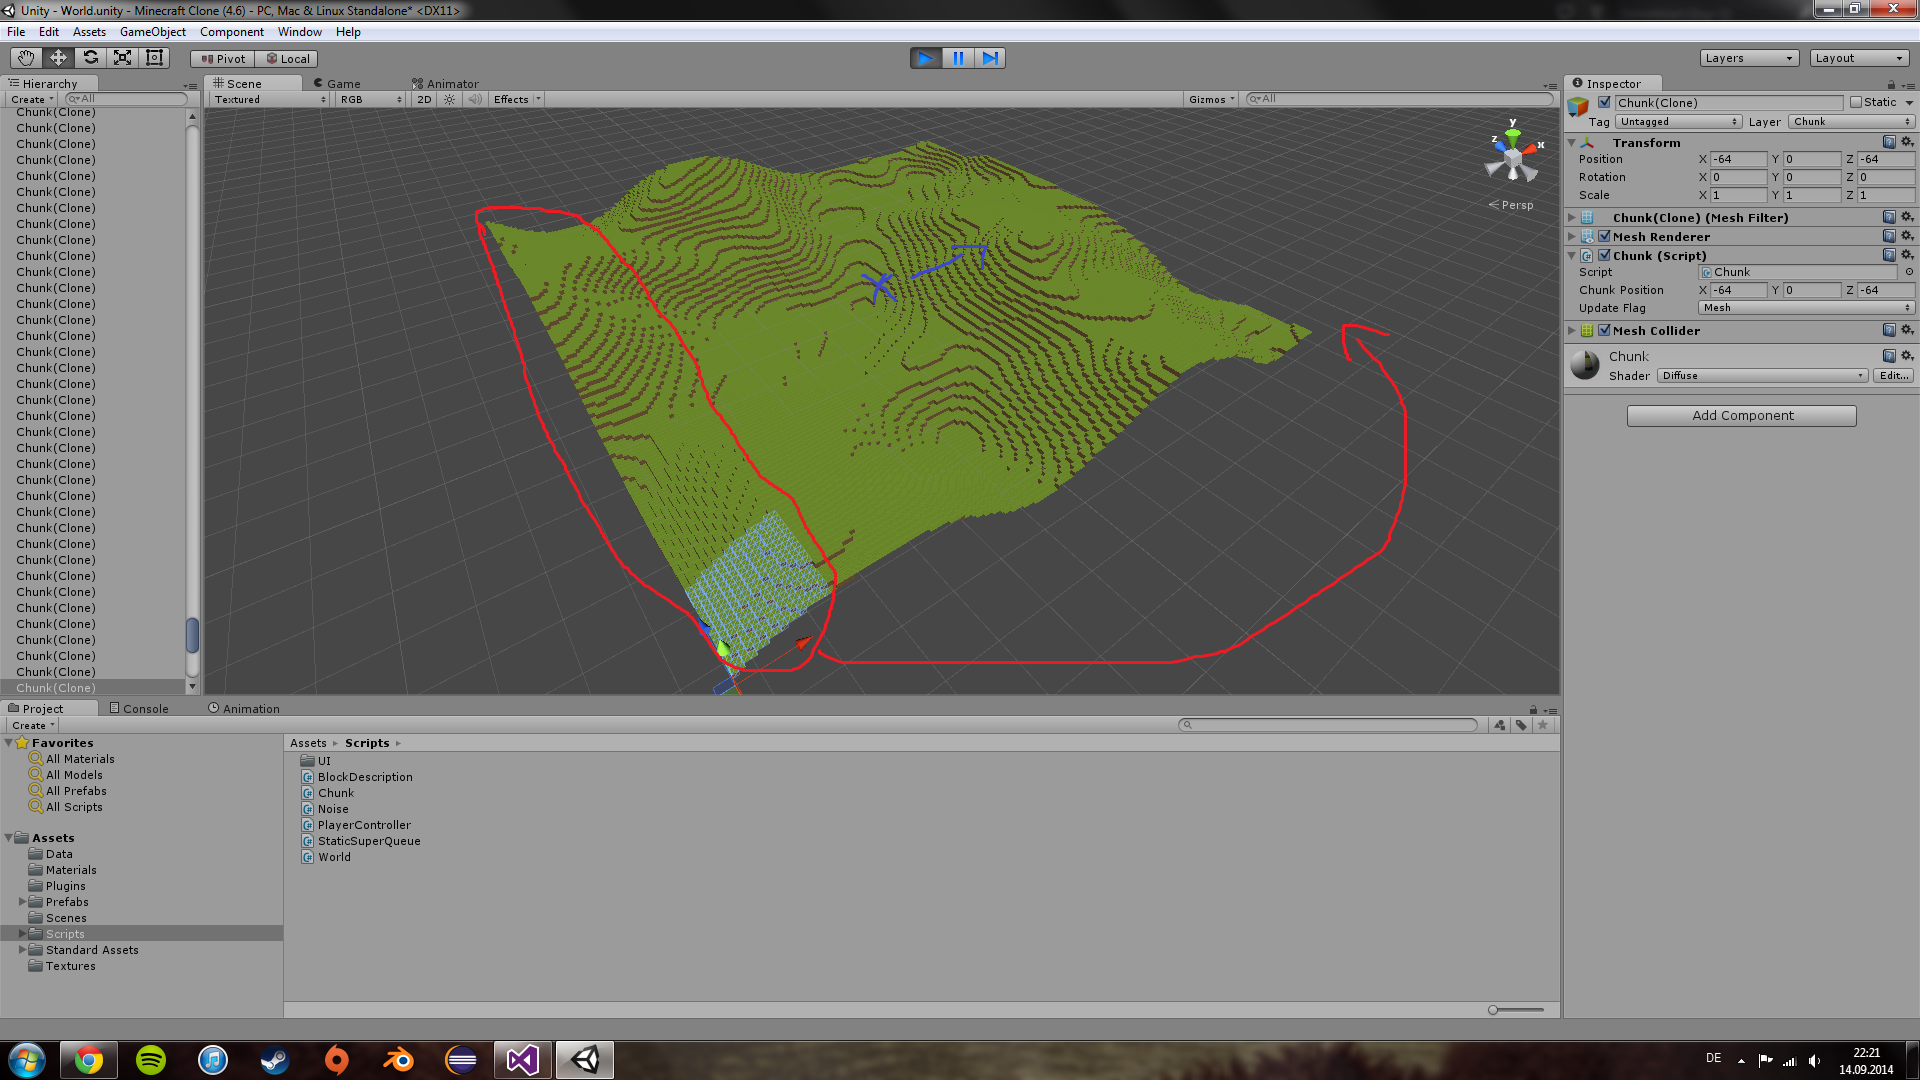Image resolution: width=1920 pixels, height=1080 pixels.
Task: Select the Move tool
Action: point(58,58)
